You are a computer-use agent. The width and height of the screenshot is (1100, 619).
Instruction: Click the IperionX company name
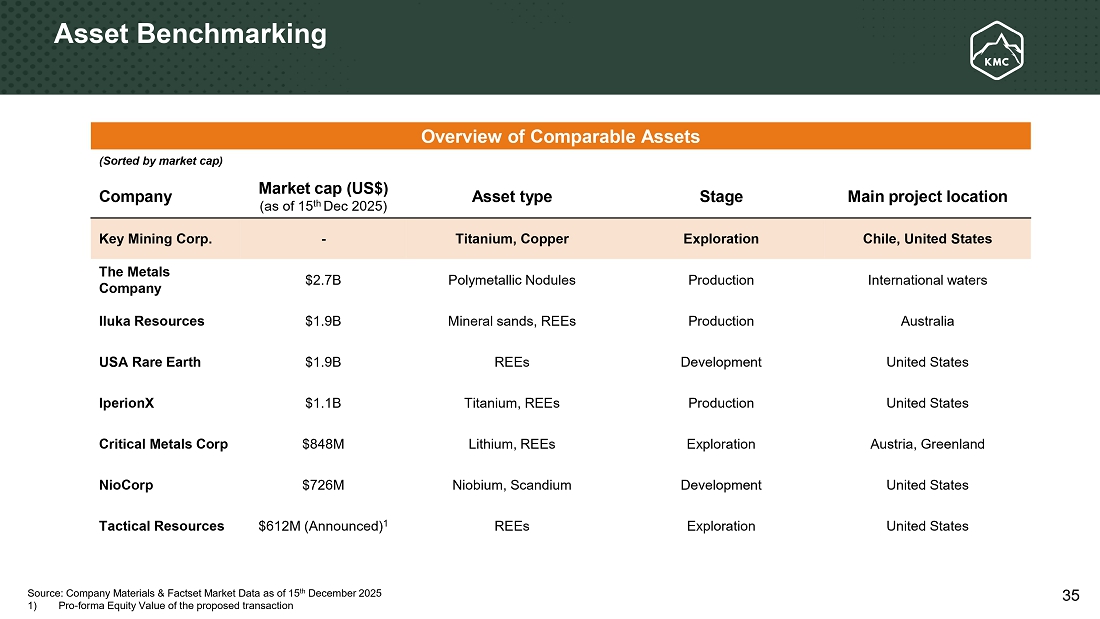[x=126, y=403]
